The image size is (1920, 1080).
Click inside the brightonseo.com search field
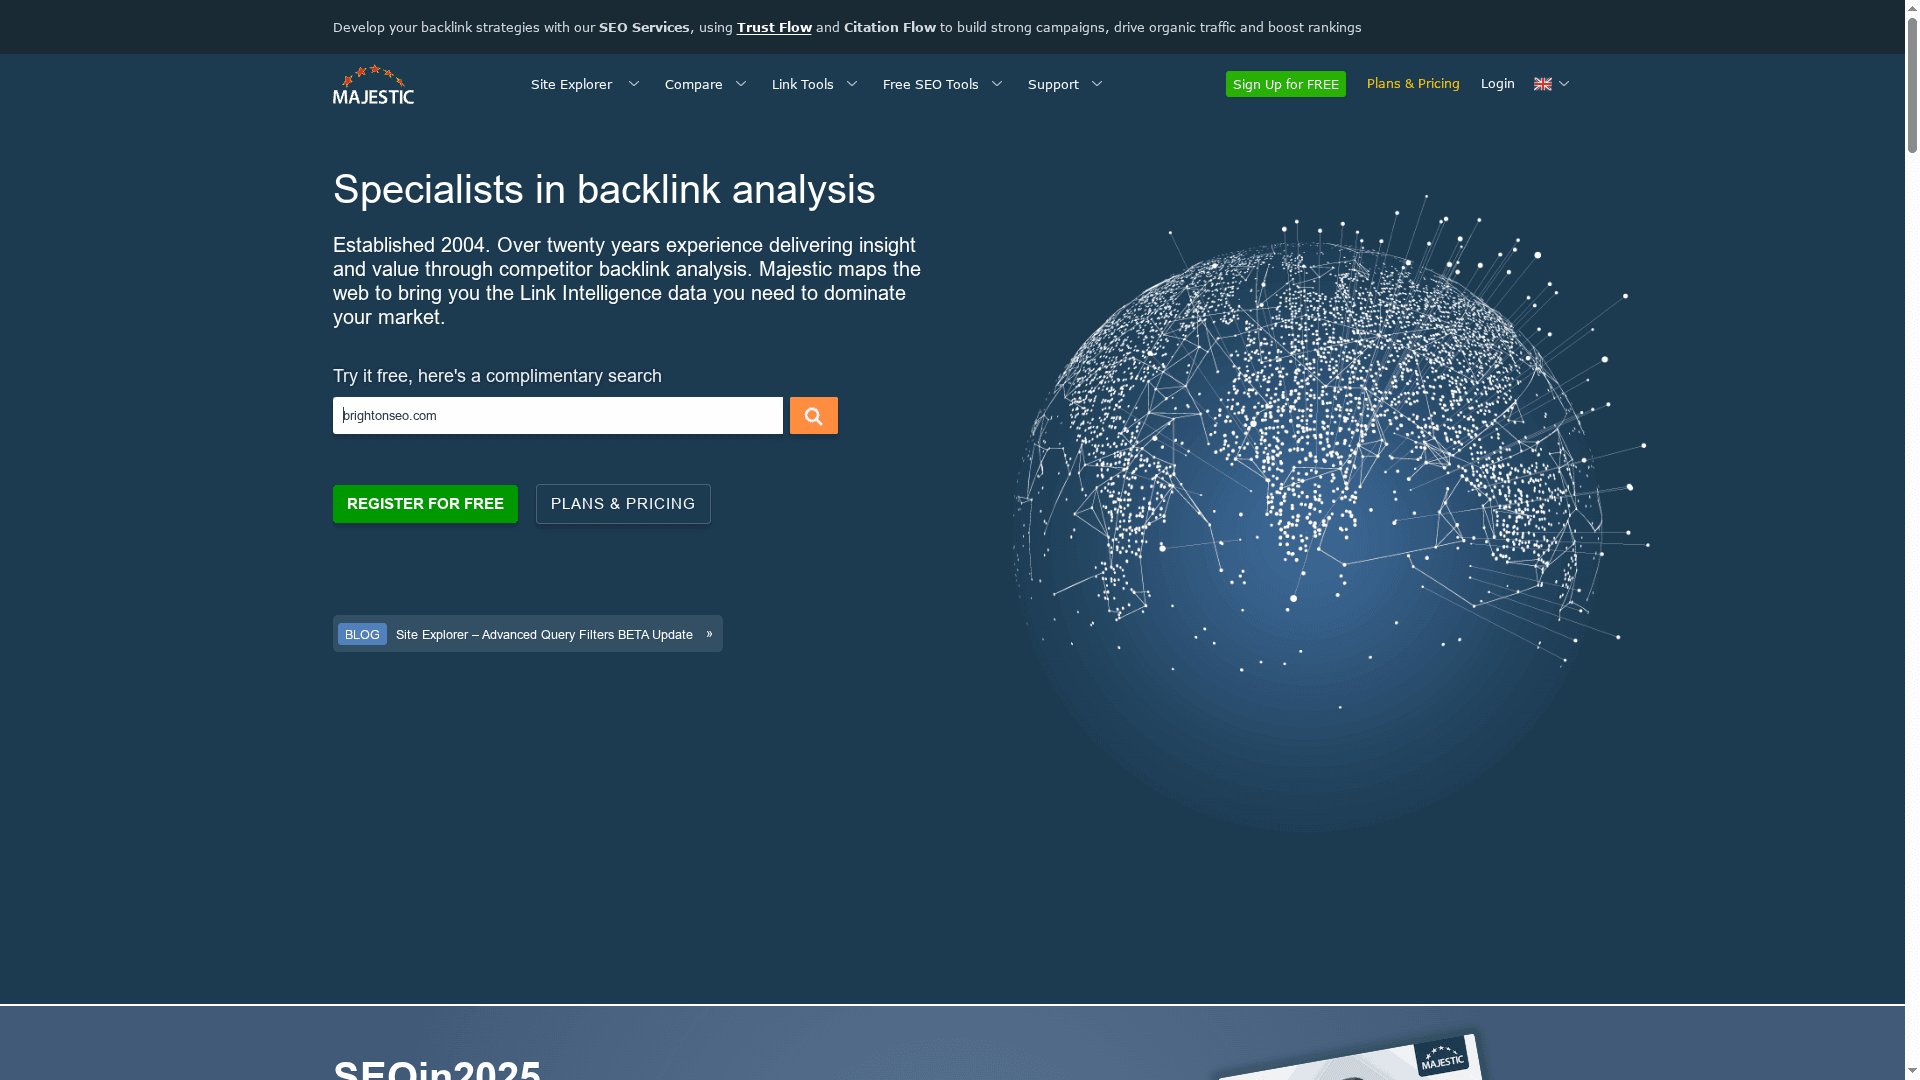coord(557,415)
